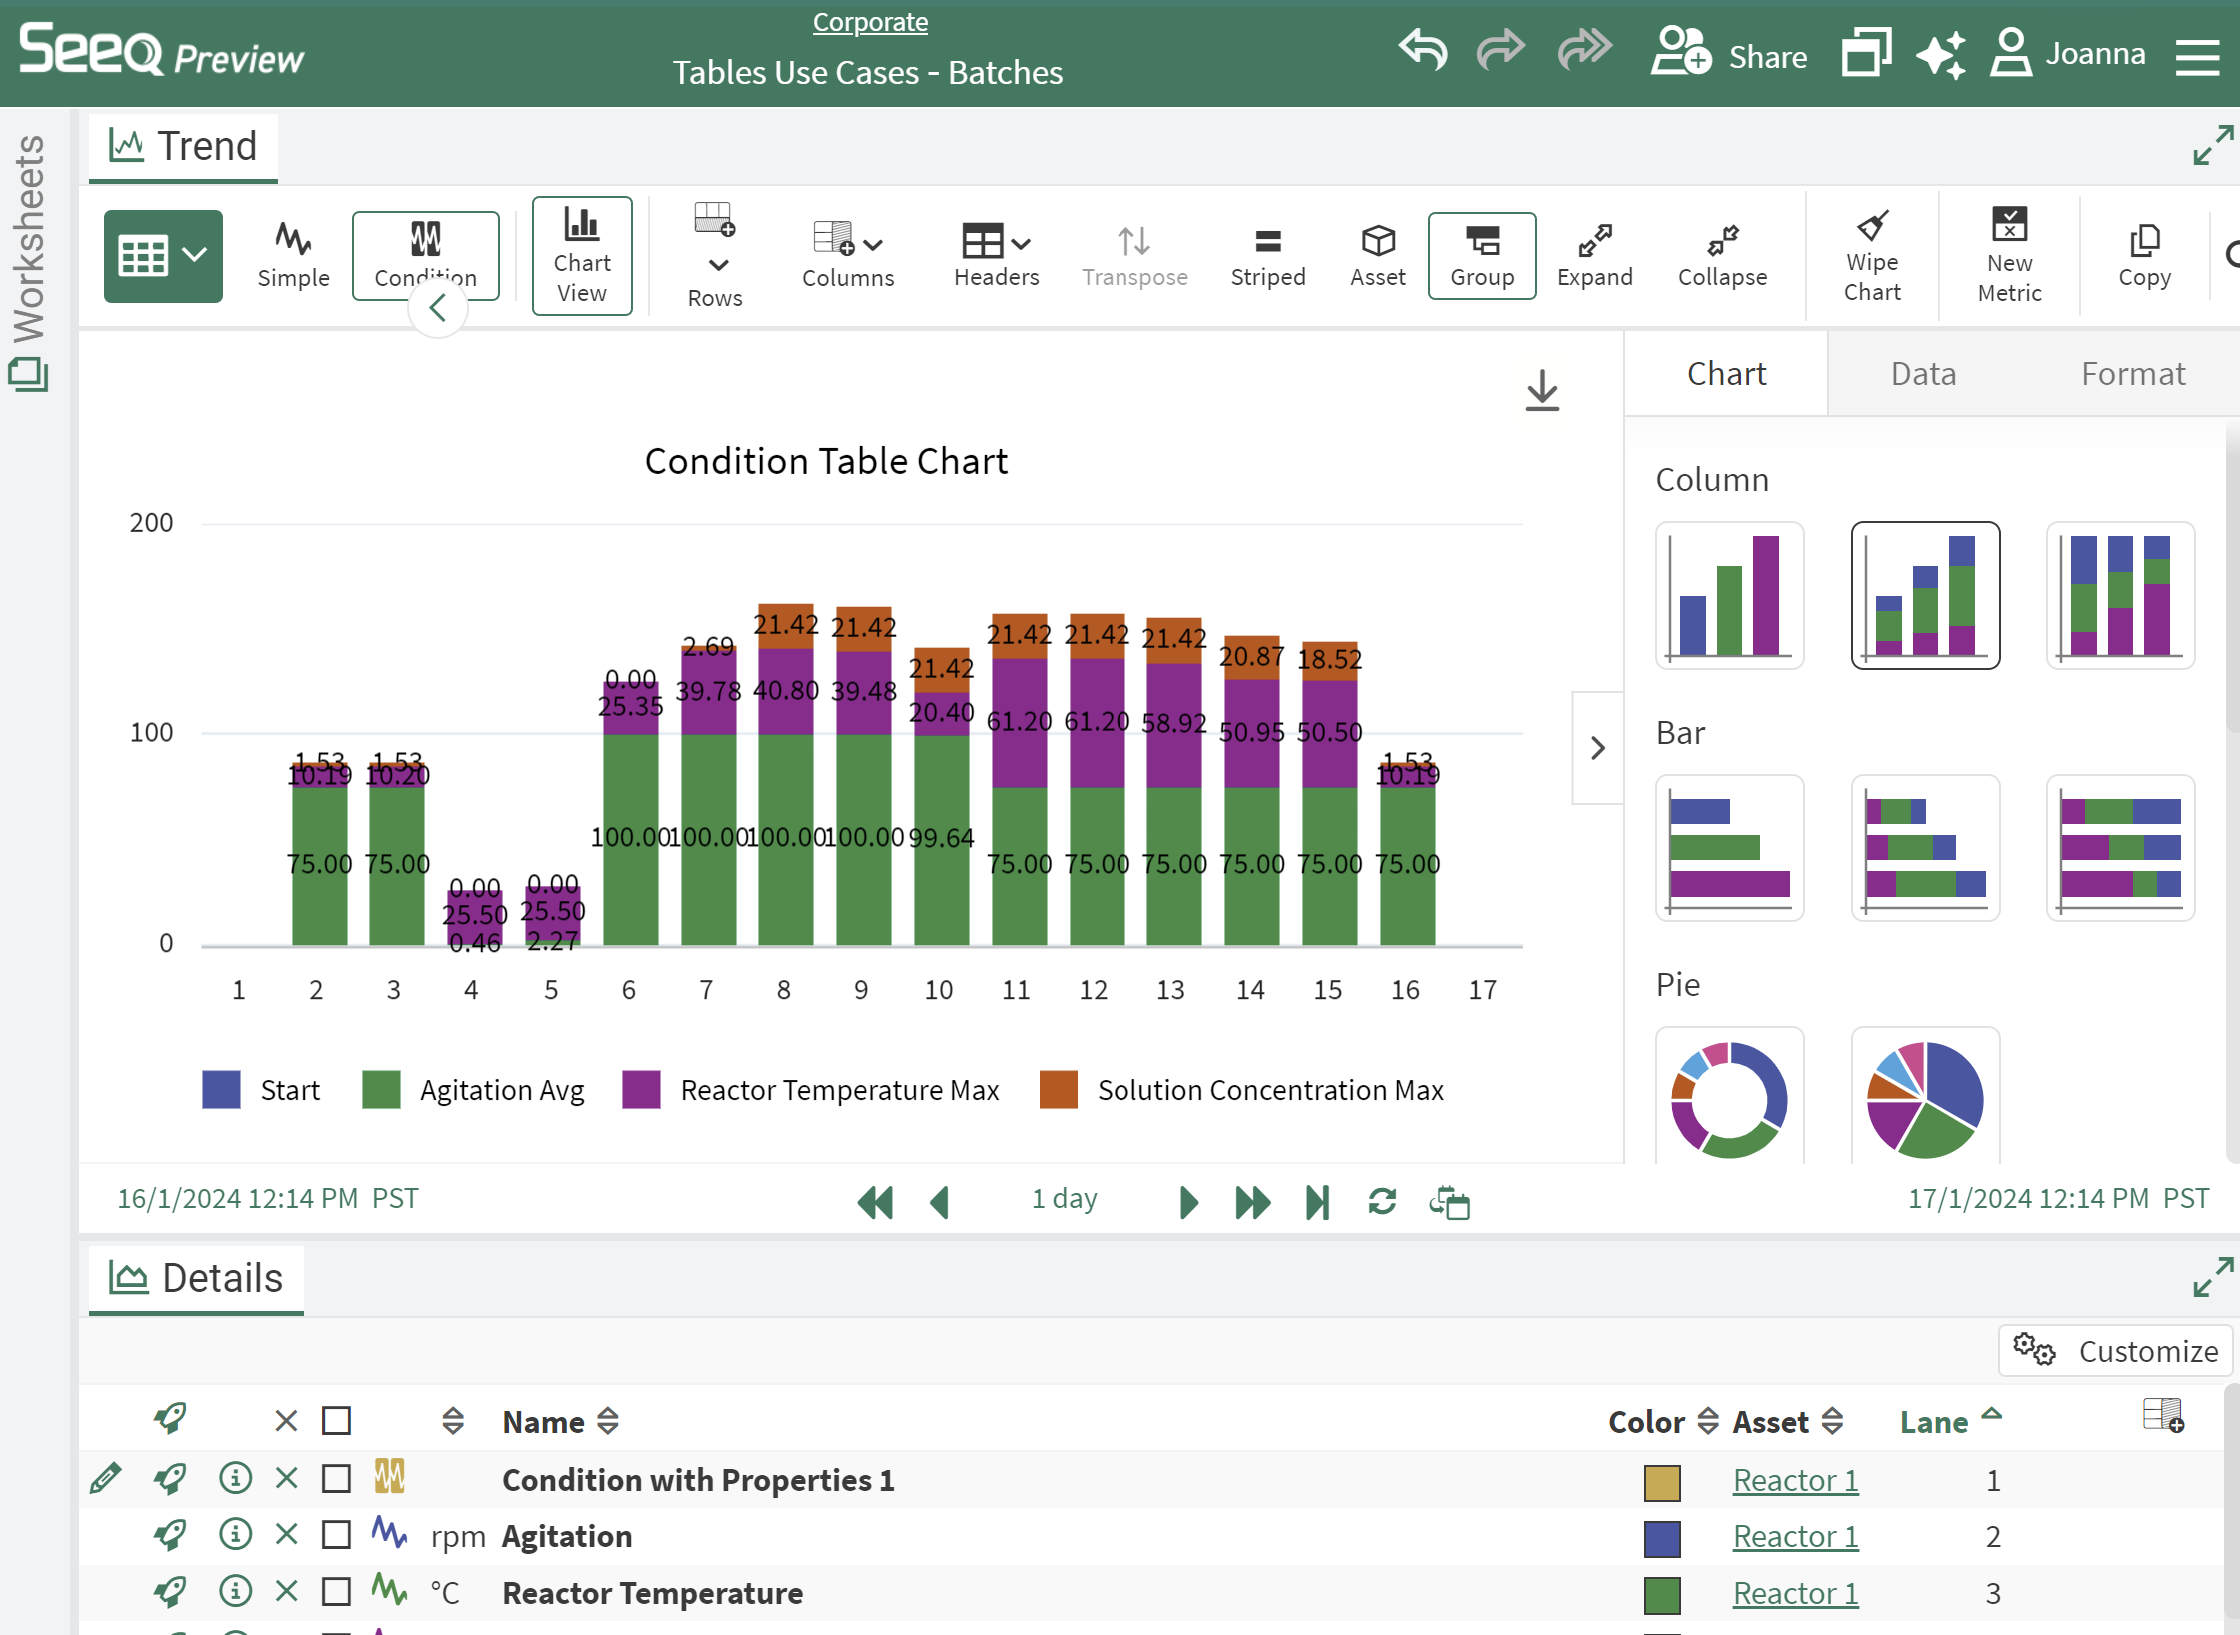Open green color swatch for Reactor Temperature
This screenshot has height=1635, width=2240.
pos(1661,1595)
